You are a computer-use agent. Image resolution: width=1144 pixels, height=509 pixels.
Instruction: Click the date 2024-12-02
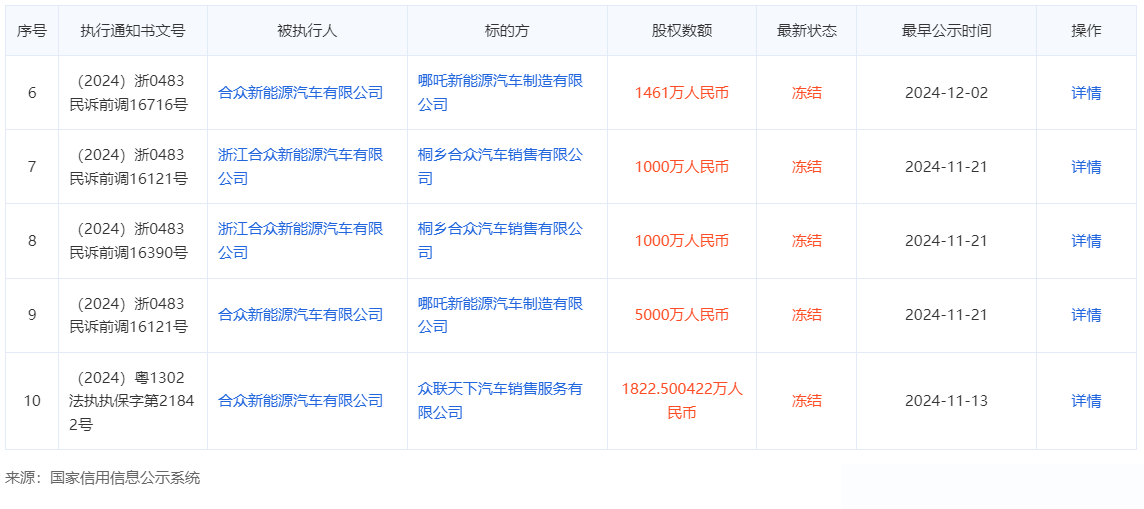pyautogui.click(x=946, y=93)
